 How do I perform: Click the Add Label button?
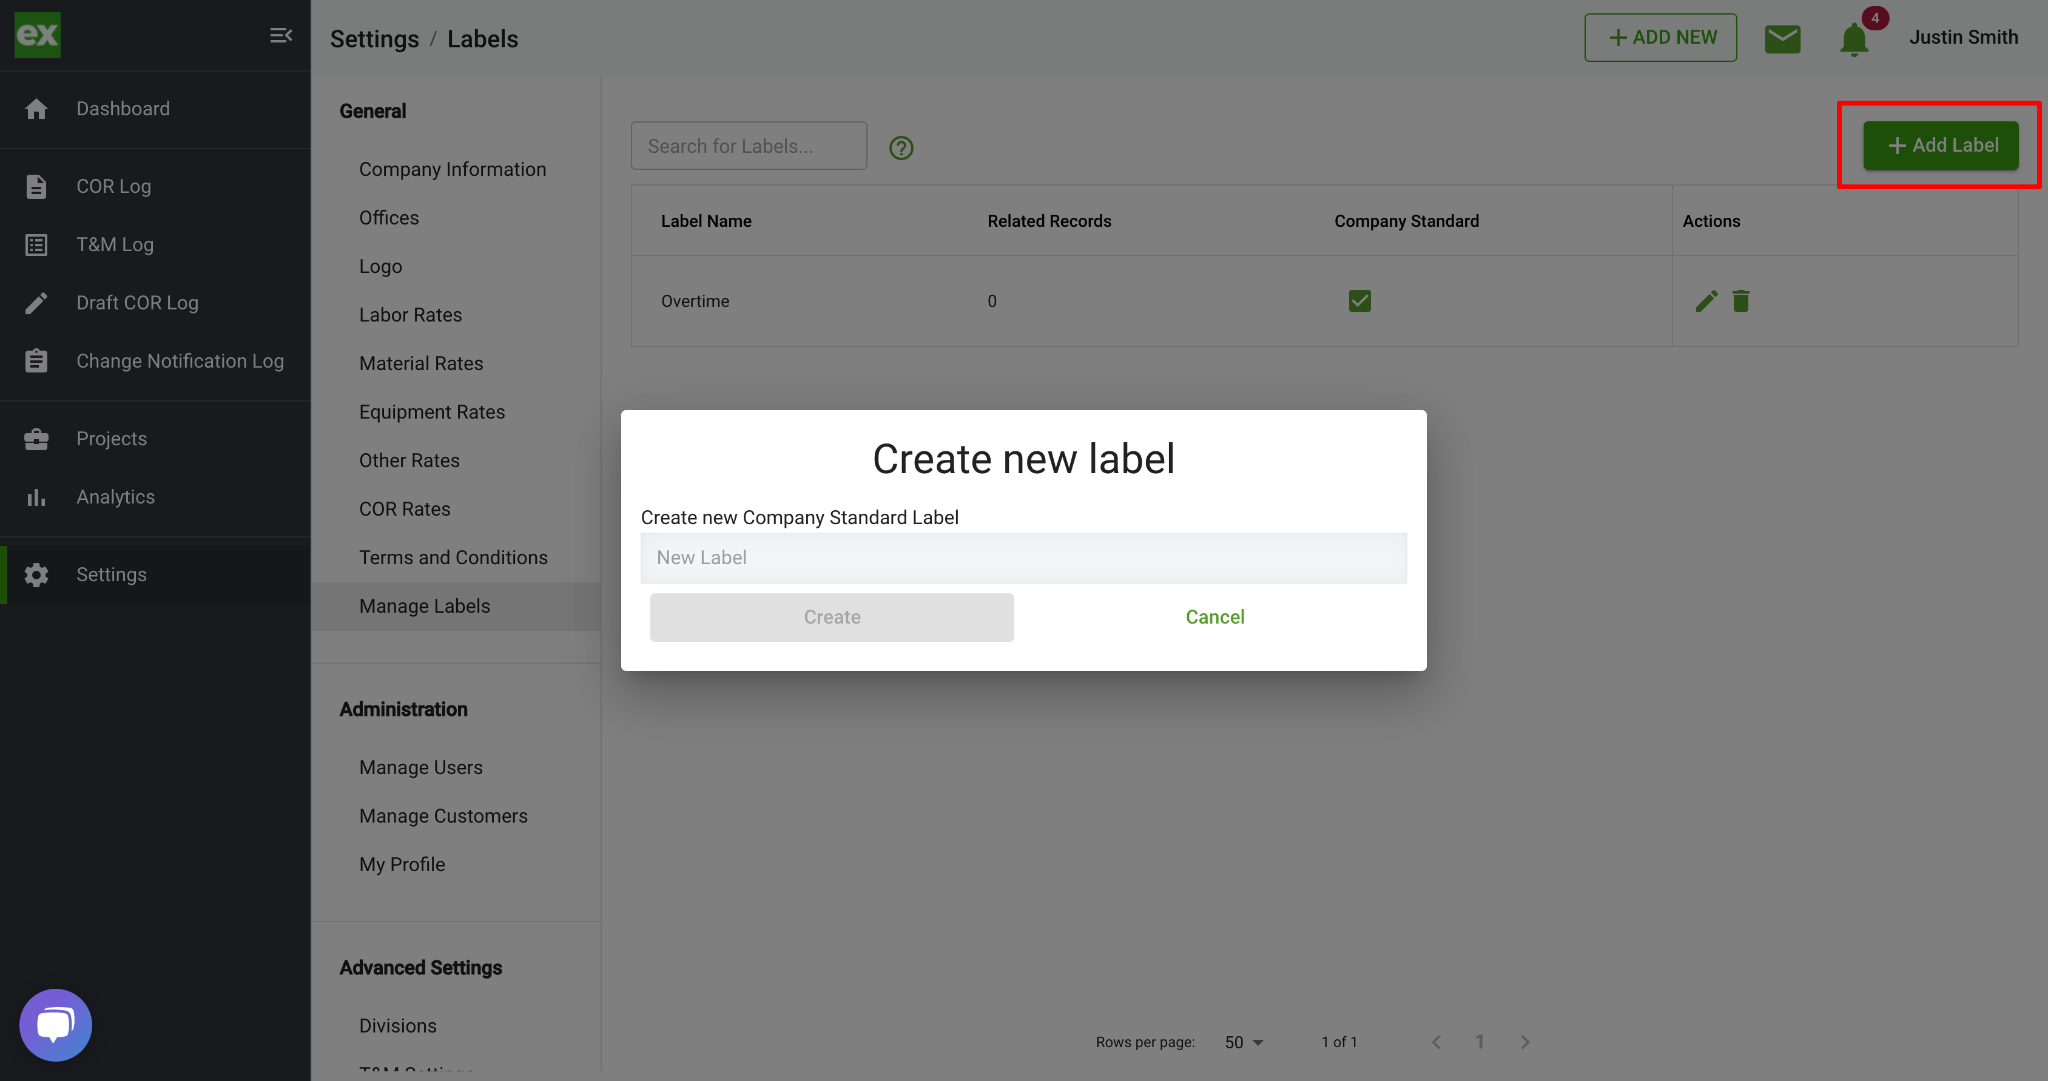point(1940,146)
